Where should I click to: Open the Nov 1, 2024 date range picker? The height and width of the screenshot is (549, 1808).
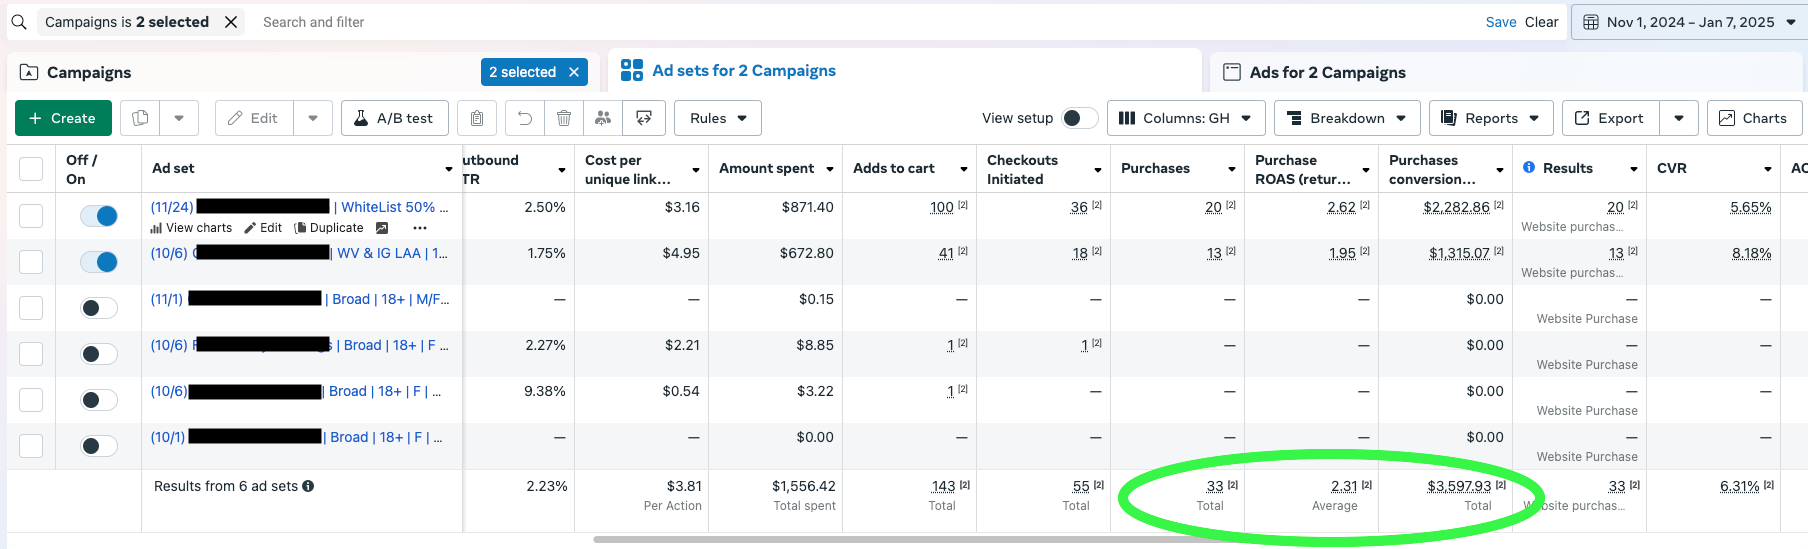[x=1690, y=22]
